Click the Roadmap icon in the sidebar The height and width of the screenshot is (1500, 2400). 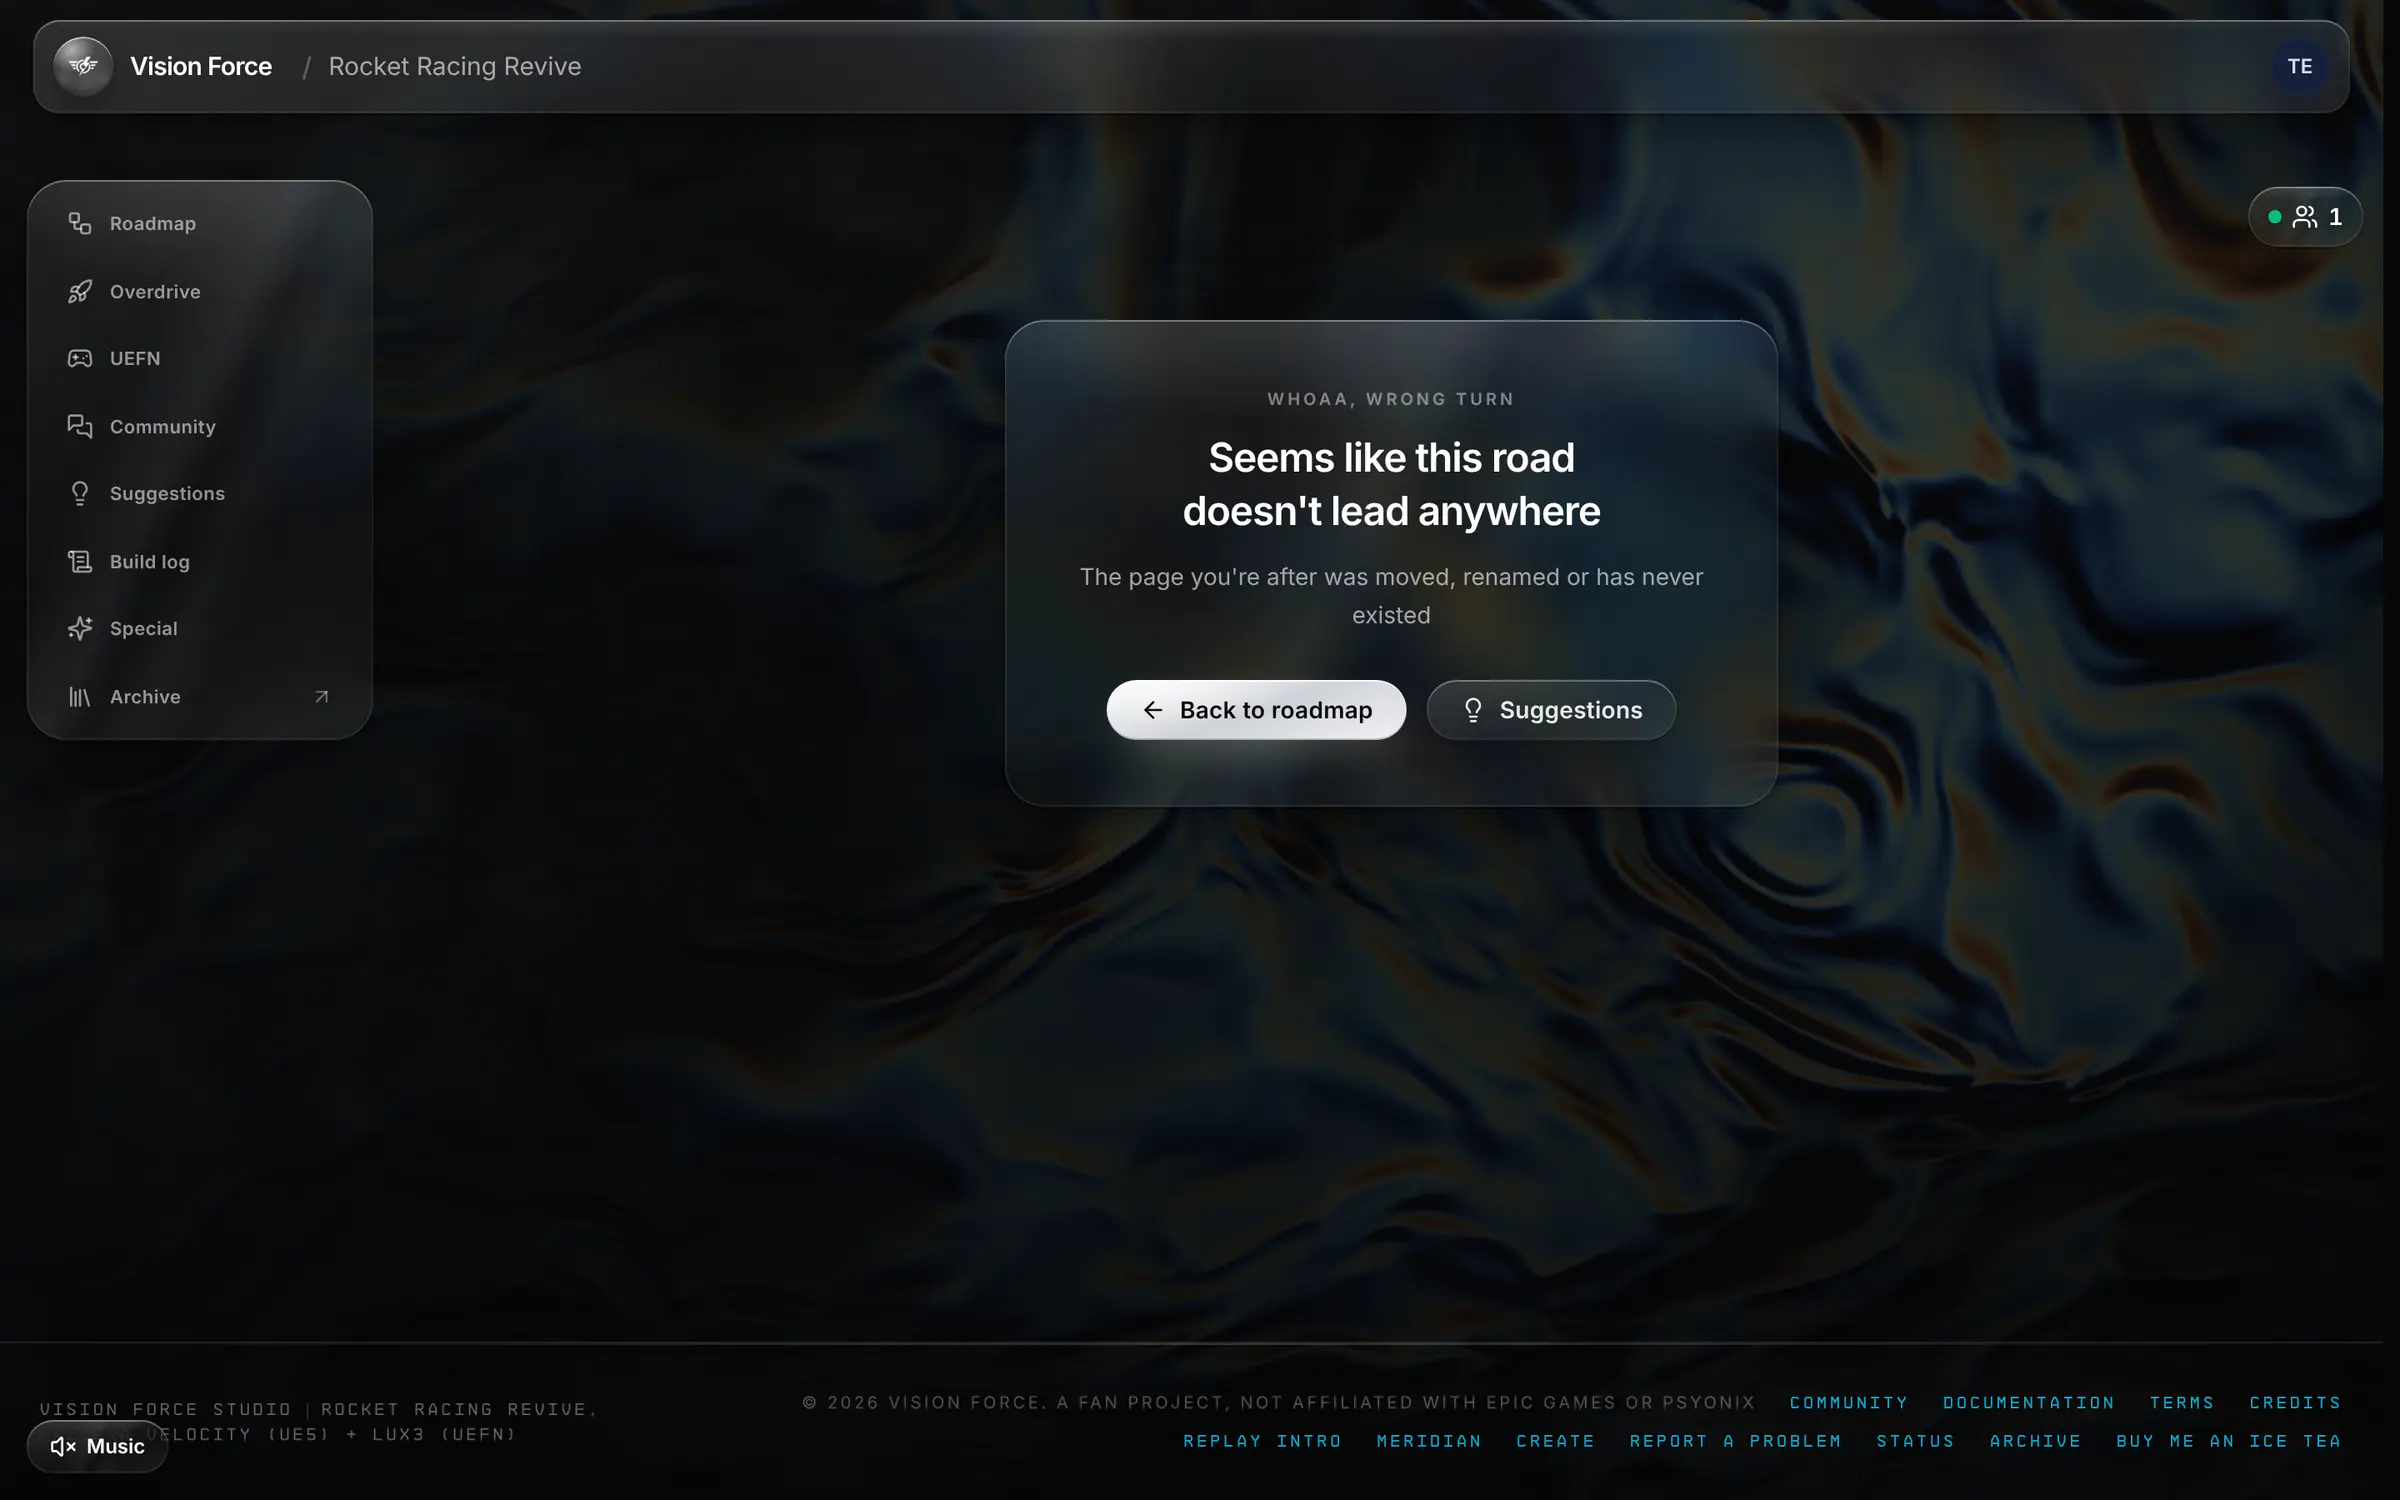click(80, 223)
